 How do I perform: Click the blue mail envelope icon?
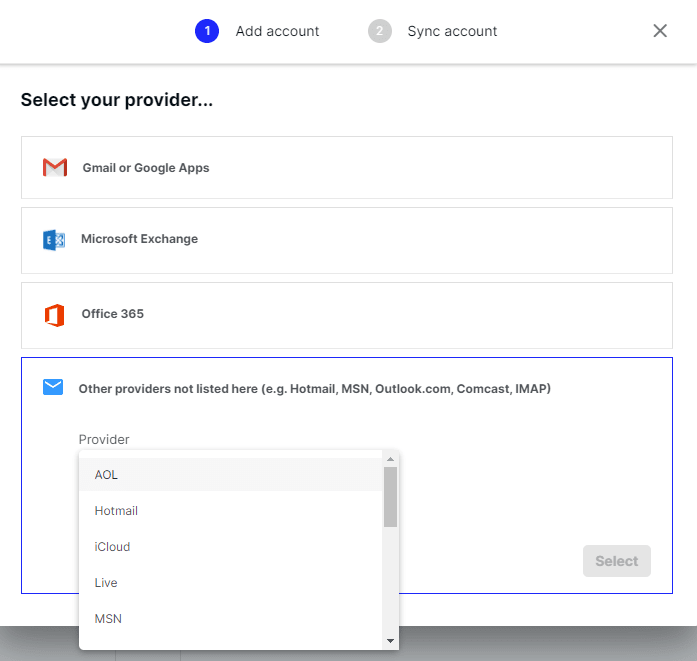53,387
